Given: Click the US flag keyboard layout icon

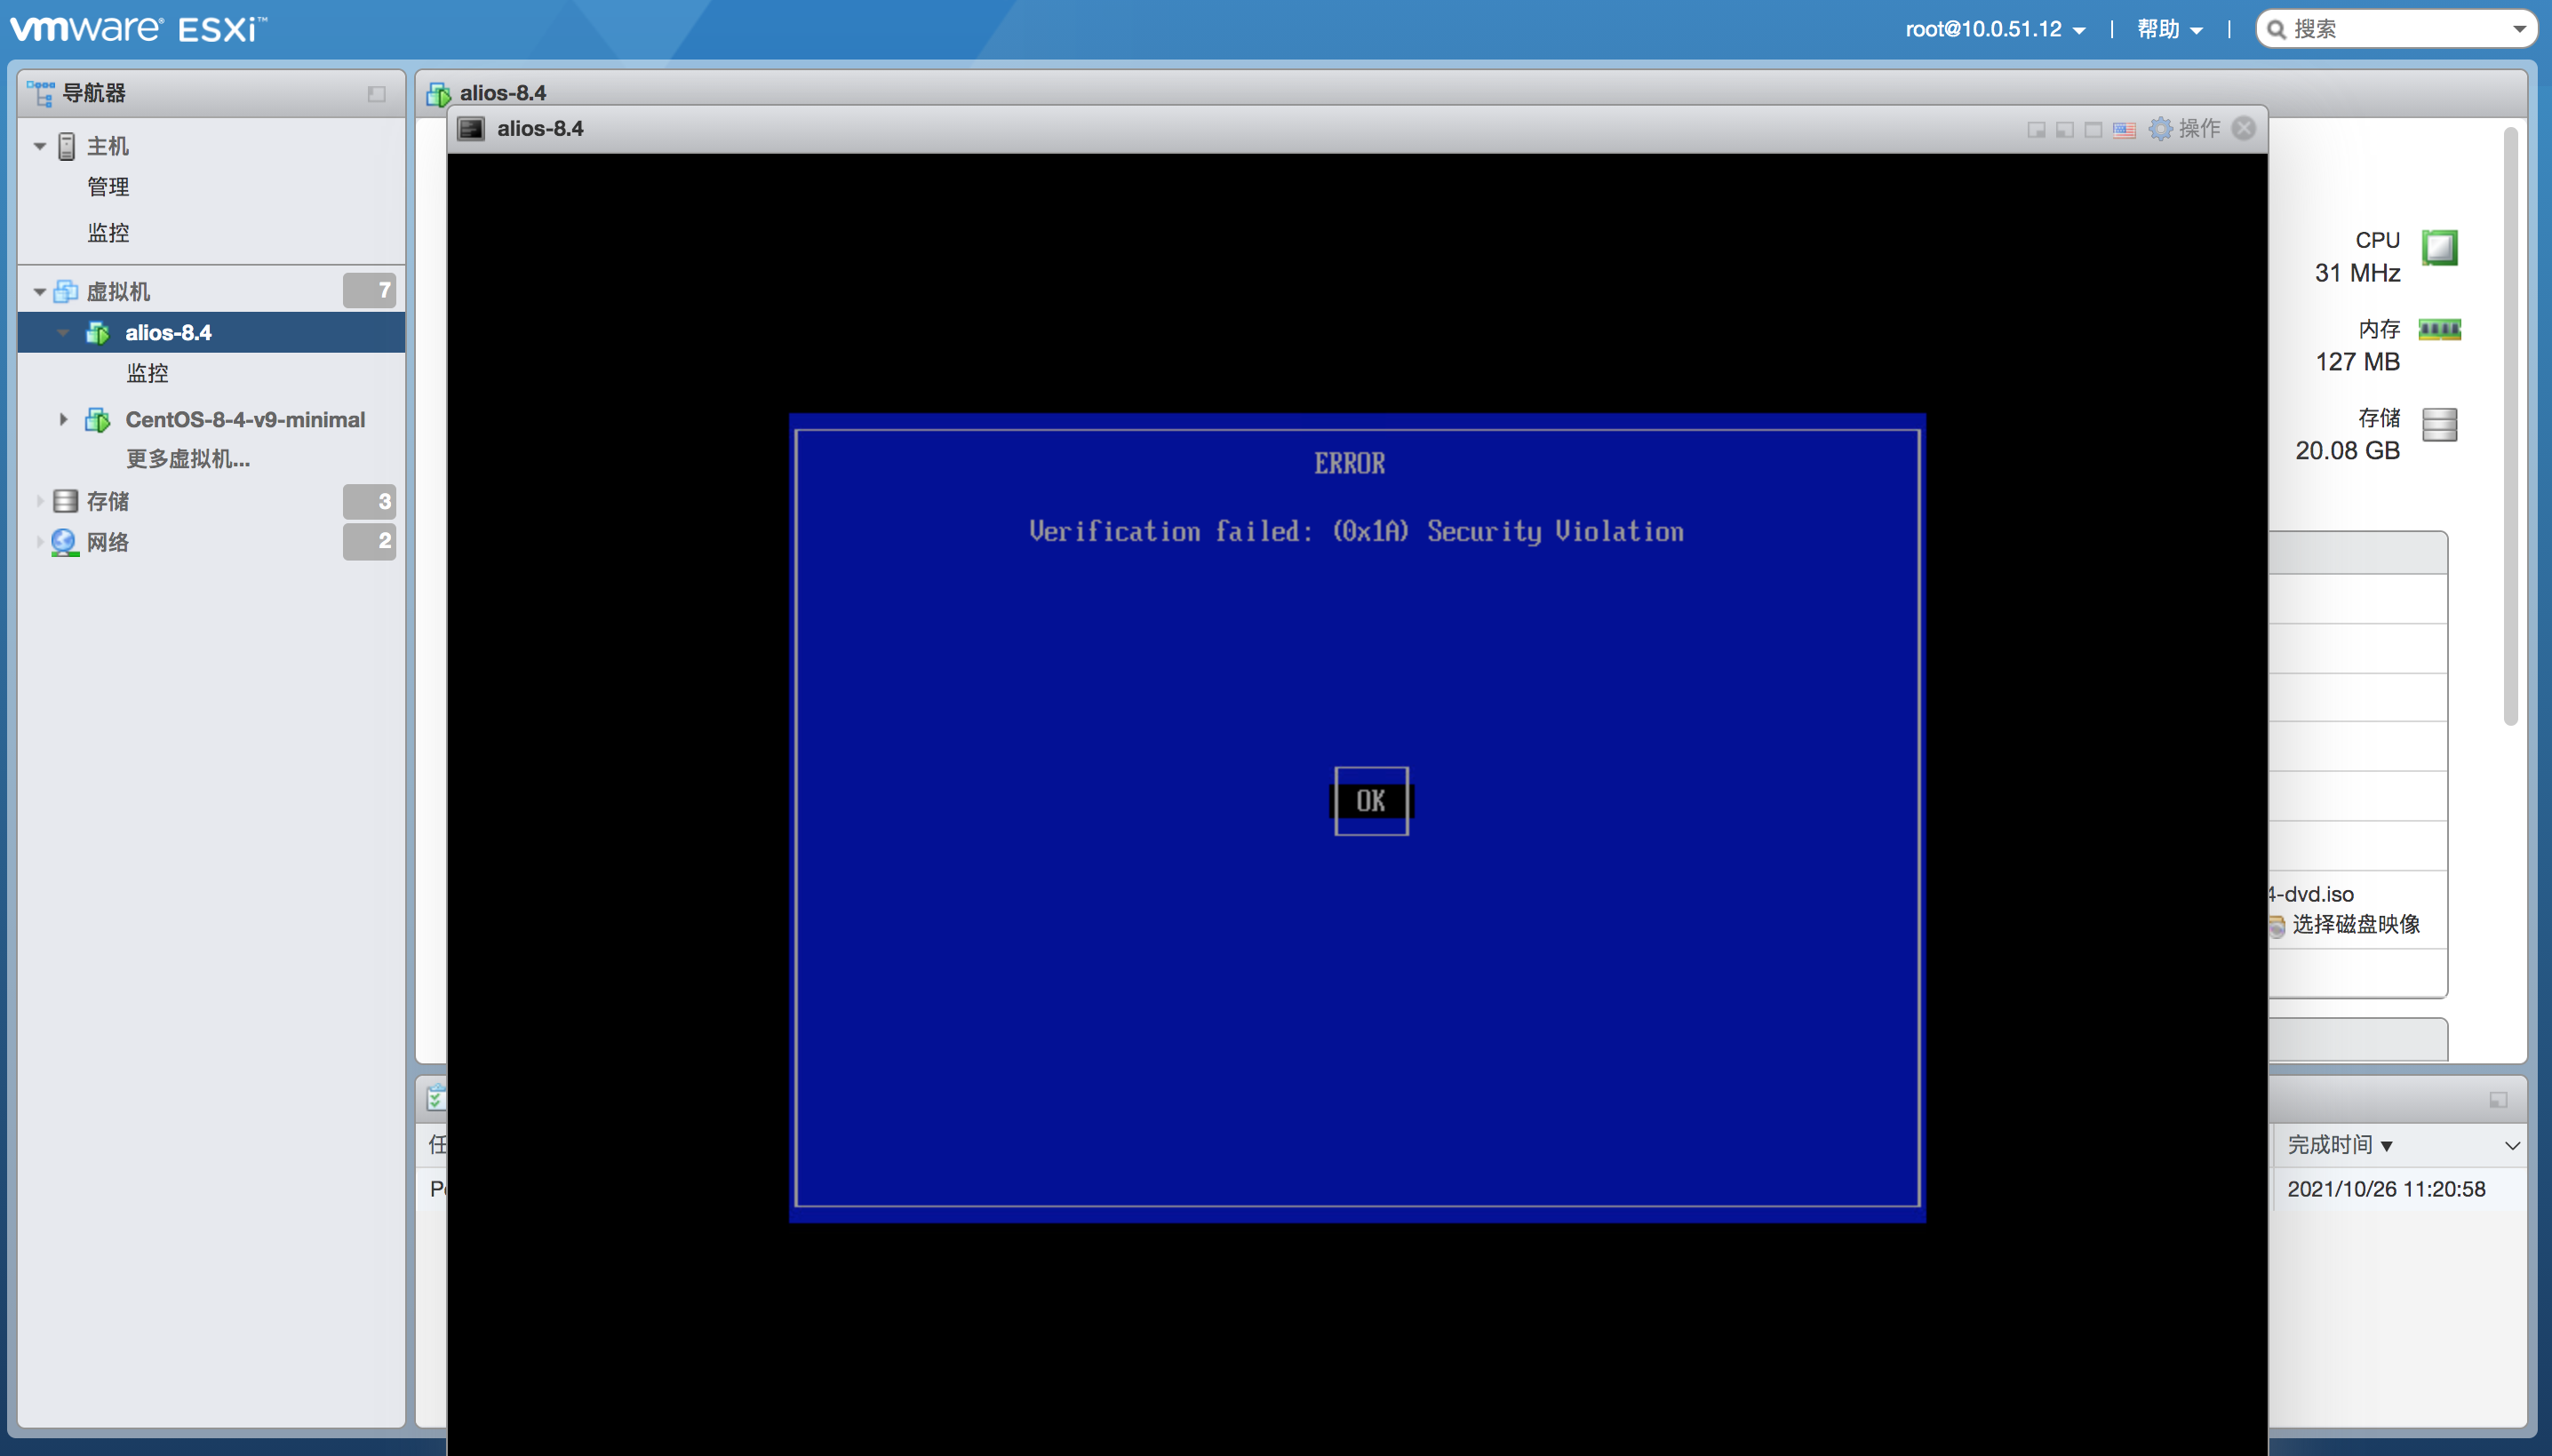Looking at the screenshot, I should tap(2124, 130).
